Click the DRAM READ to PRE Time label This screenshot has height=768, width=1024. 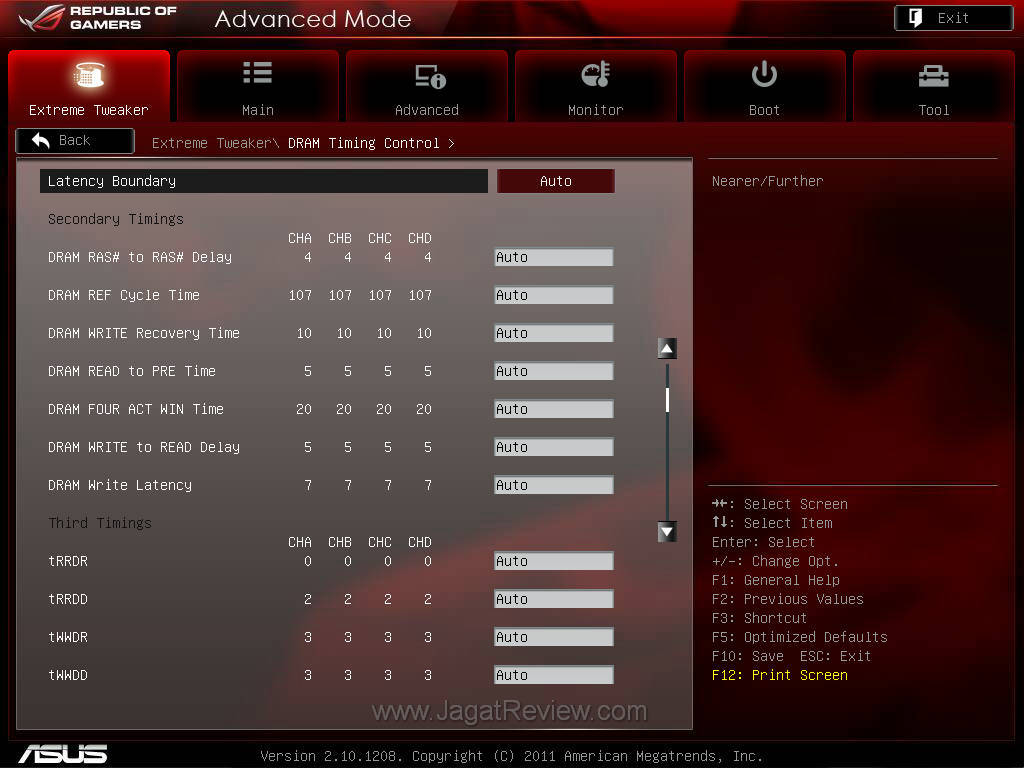pos(132,371)
